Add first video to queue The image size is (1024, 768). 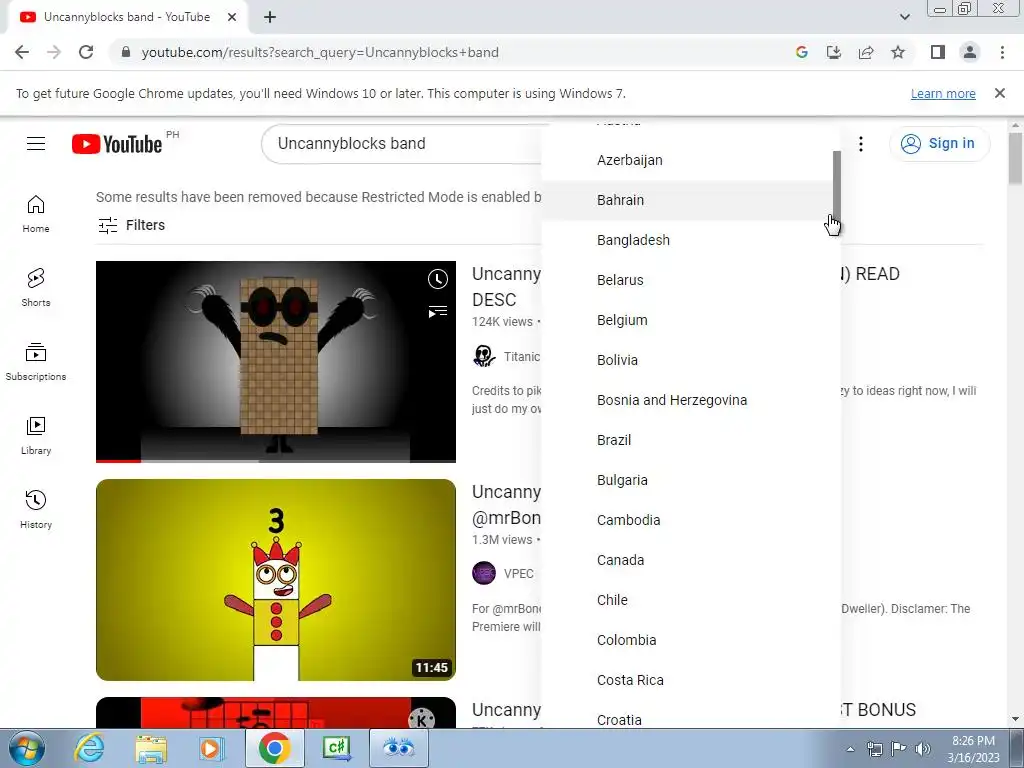(x=438, y=311)
